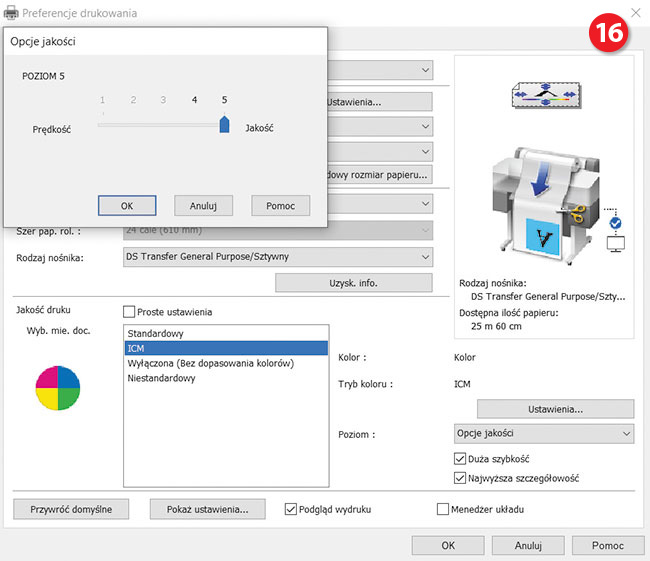Enable the Menedzer układu checkbox
This screenshot has width=650, height=561.
[444, 509]
